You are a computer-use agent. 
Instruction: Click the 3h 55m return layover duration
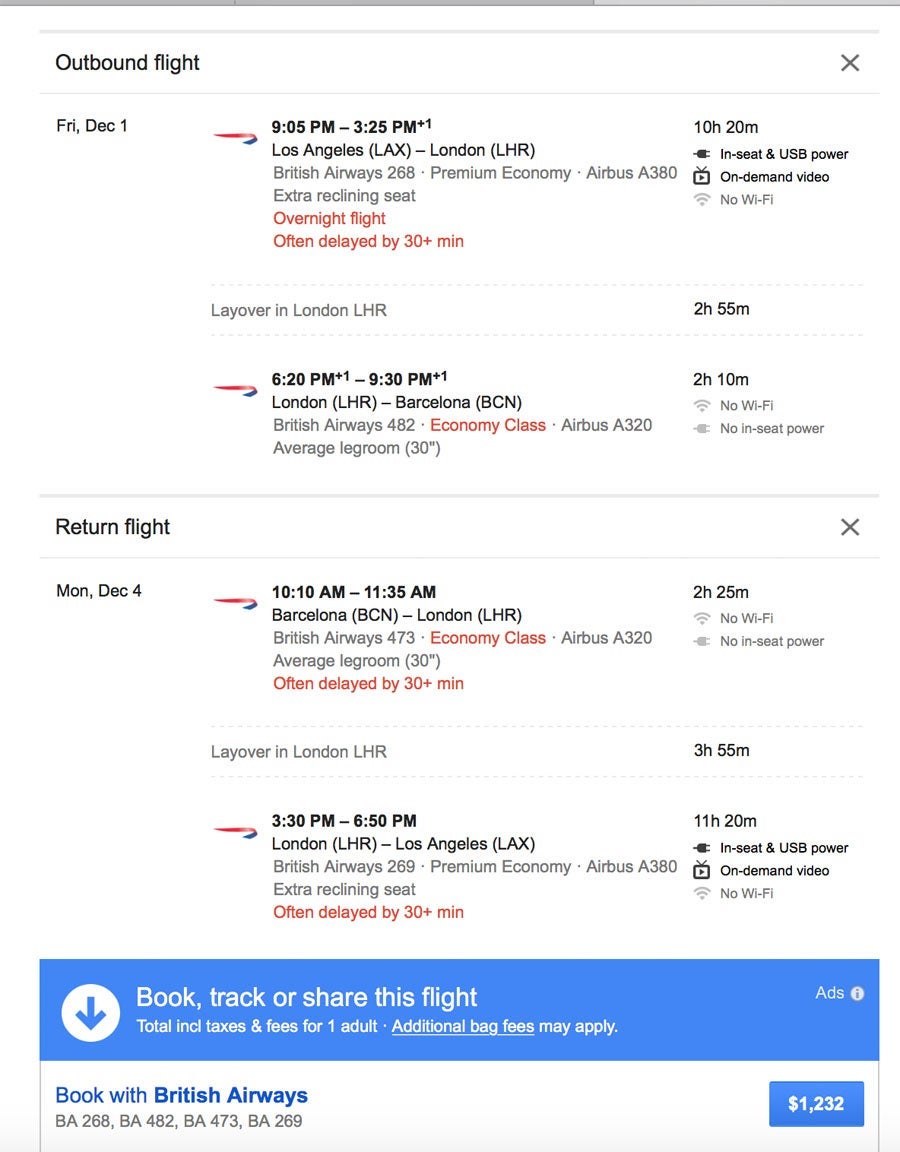pos(721,750)
